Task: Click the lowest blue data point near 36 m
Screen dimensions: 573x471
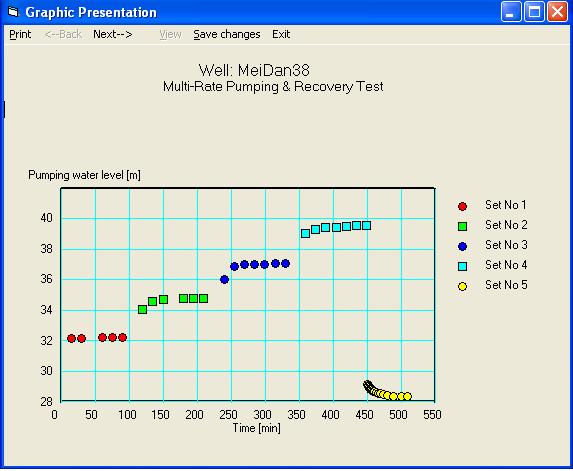Action: click(224, 280)
